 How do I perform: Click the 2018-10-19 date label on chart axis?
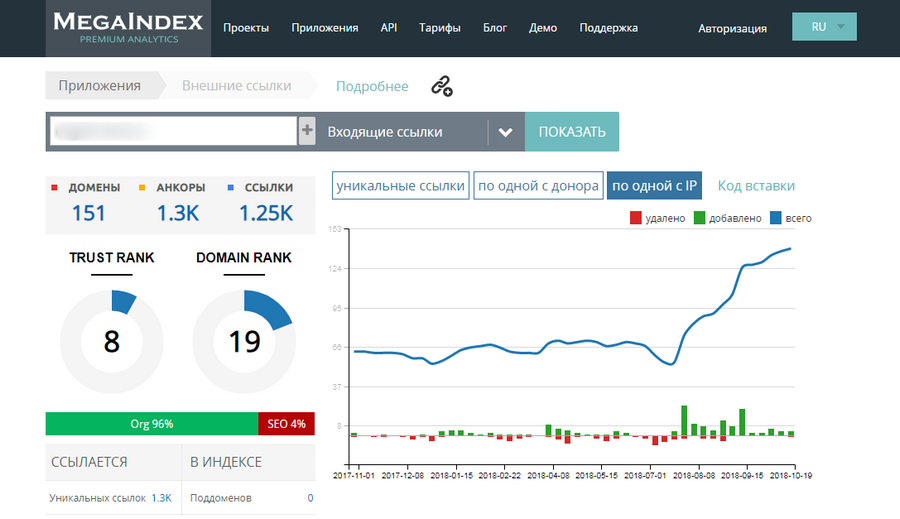[x=791, y=475]
